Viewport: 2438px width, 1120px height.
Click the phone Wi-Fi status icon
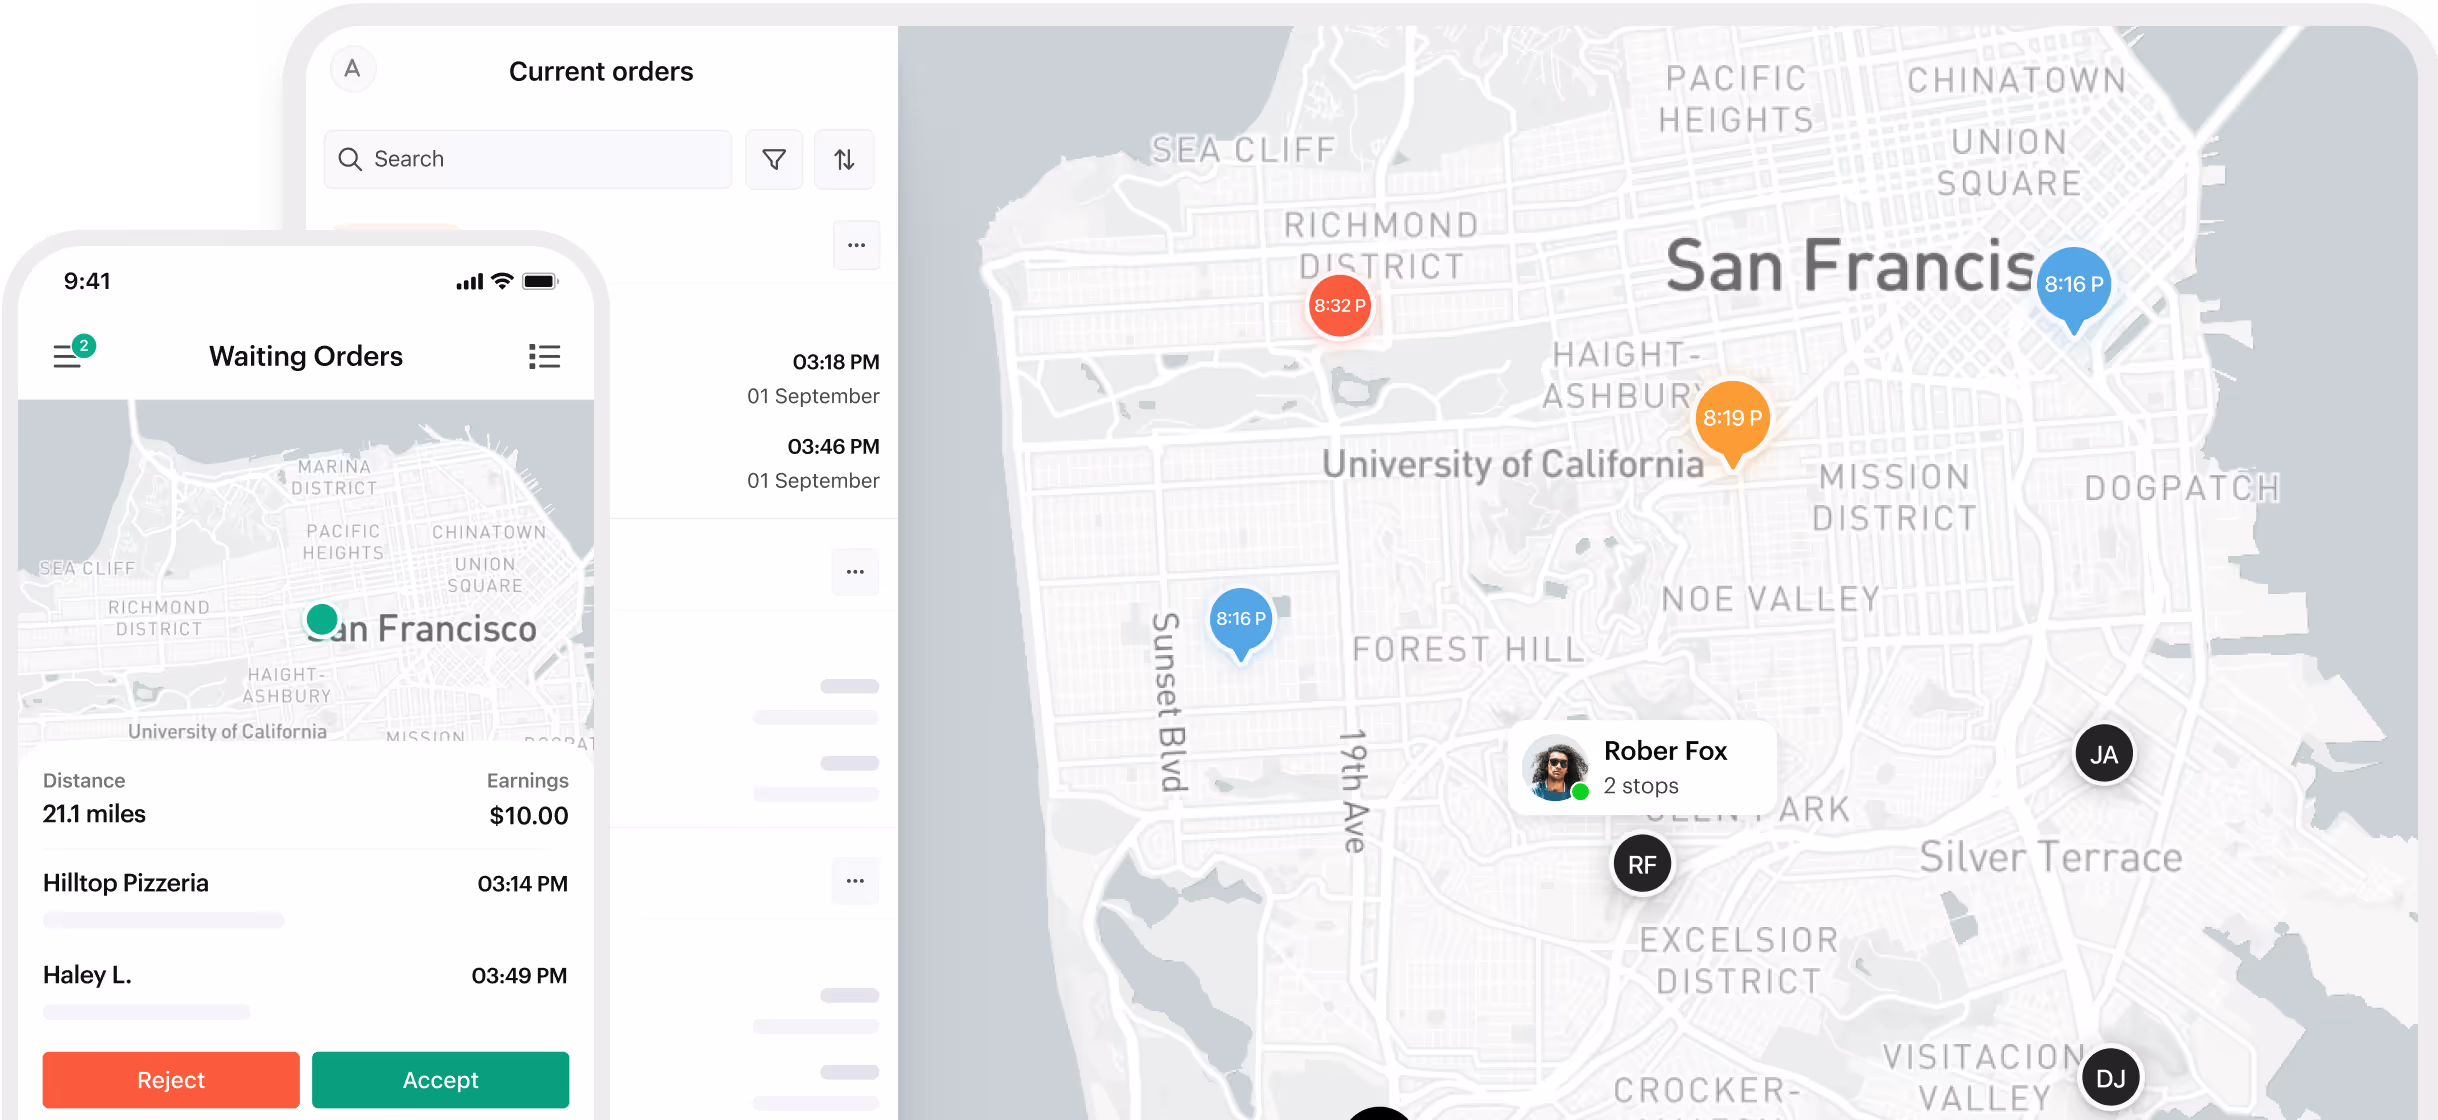point(502,281)
